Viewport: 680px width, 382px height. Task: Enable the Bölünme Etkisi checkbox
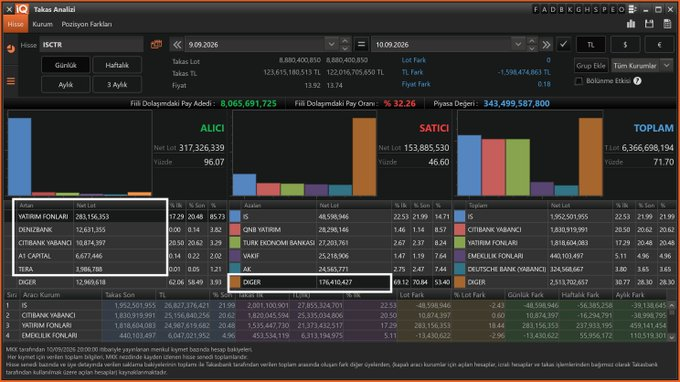579,81
